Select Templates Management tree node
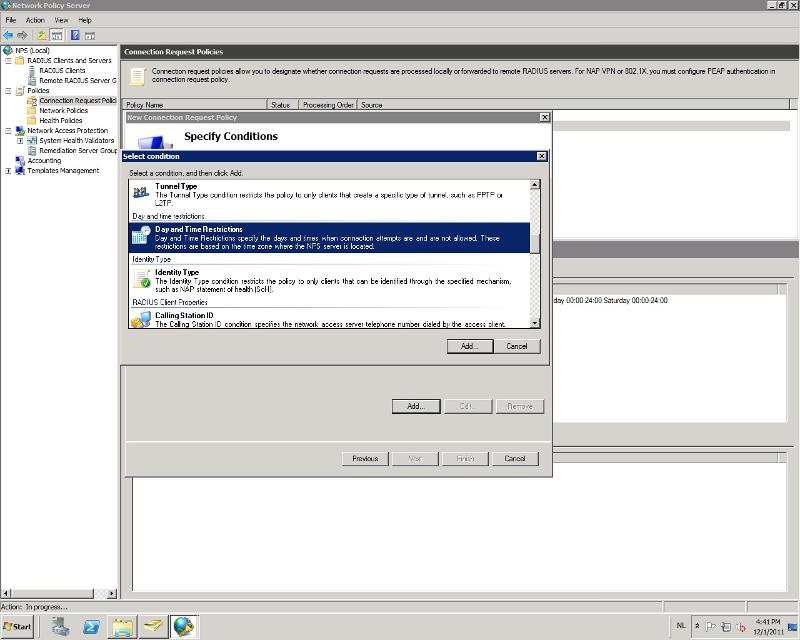 pos(63,170)
